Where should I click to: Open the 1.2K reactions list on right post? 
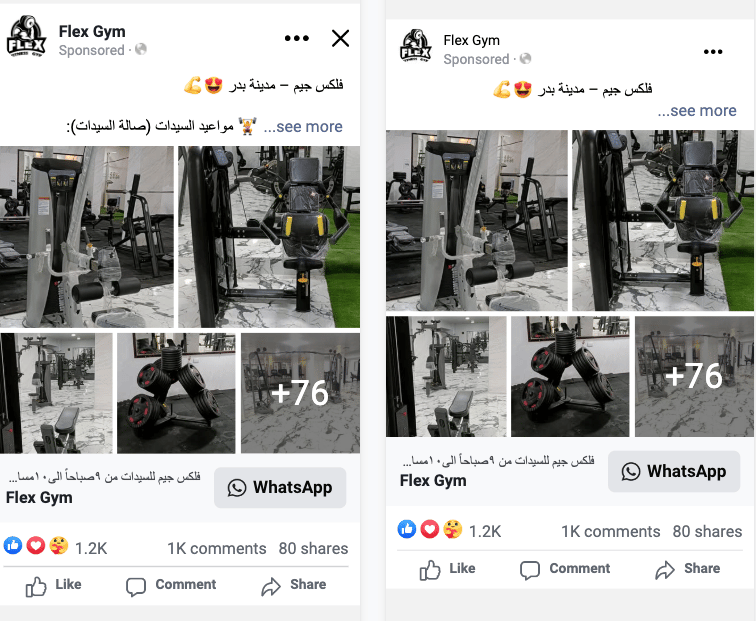(x=449, y=531)
